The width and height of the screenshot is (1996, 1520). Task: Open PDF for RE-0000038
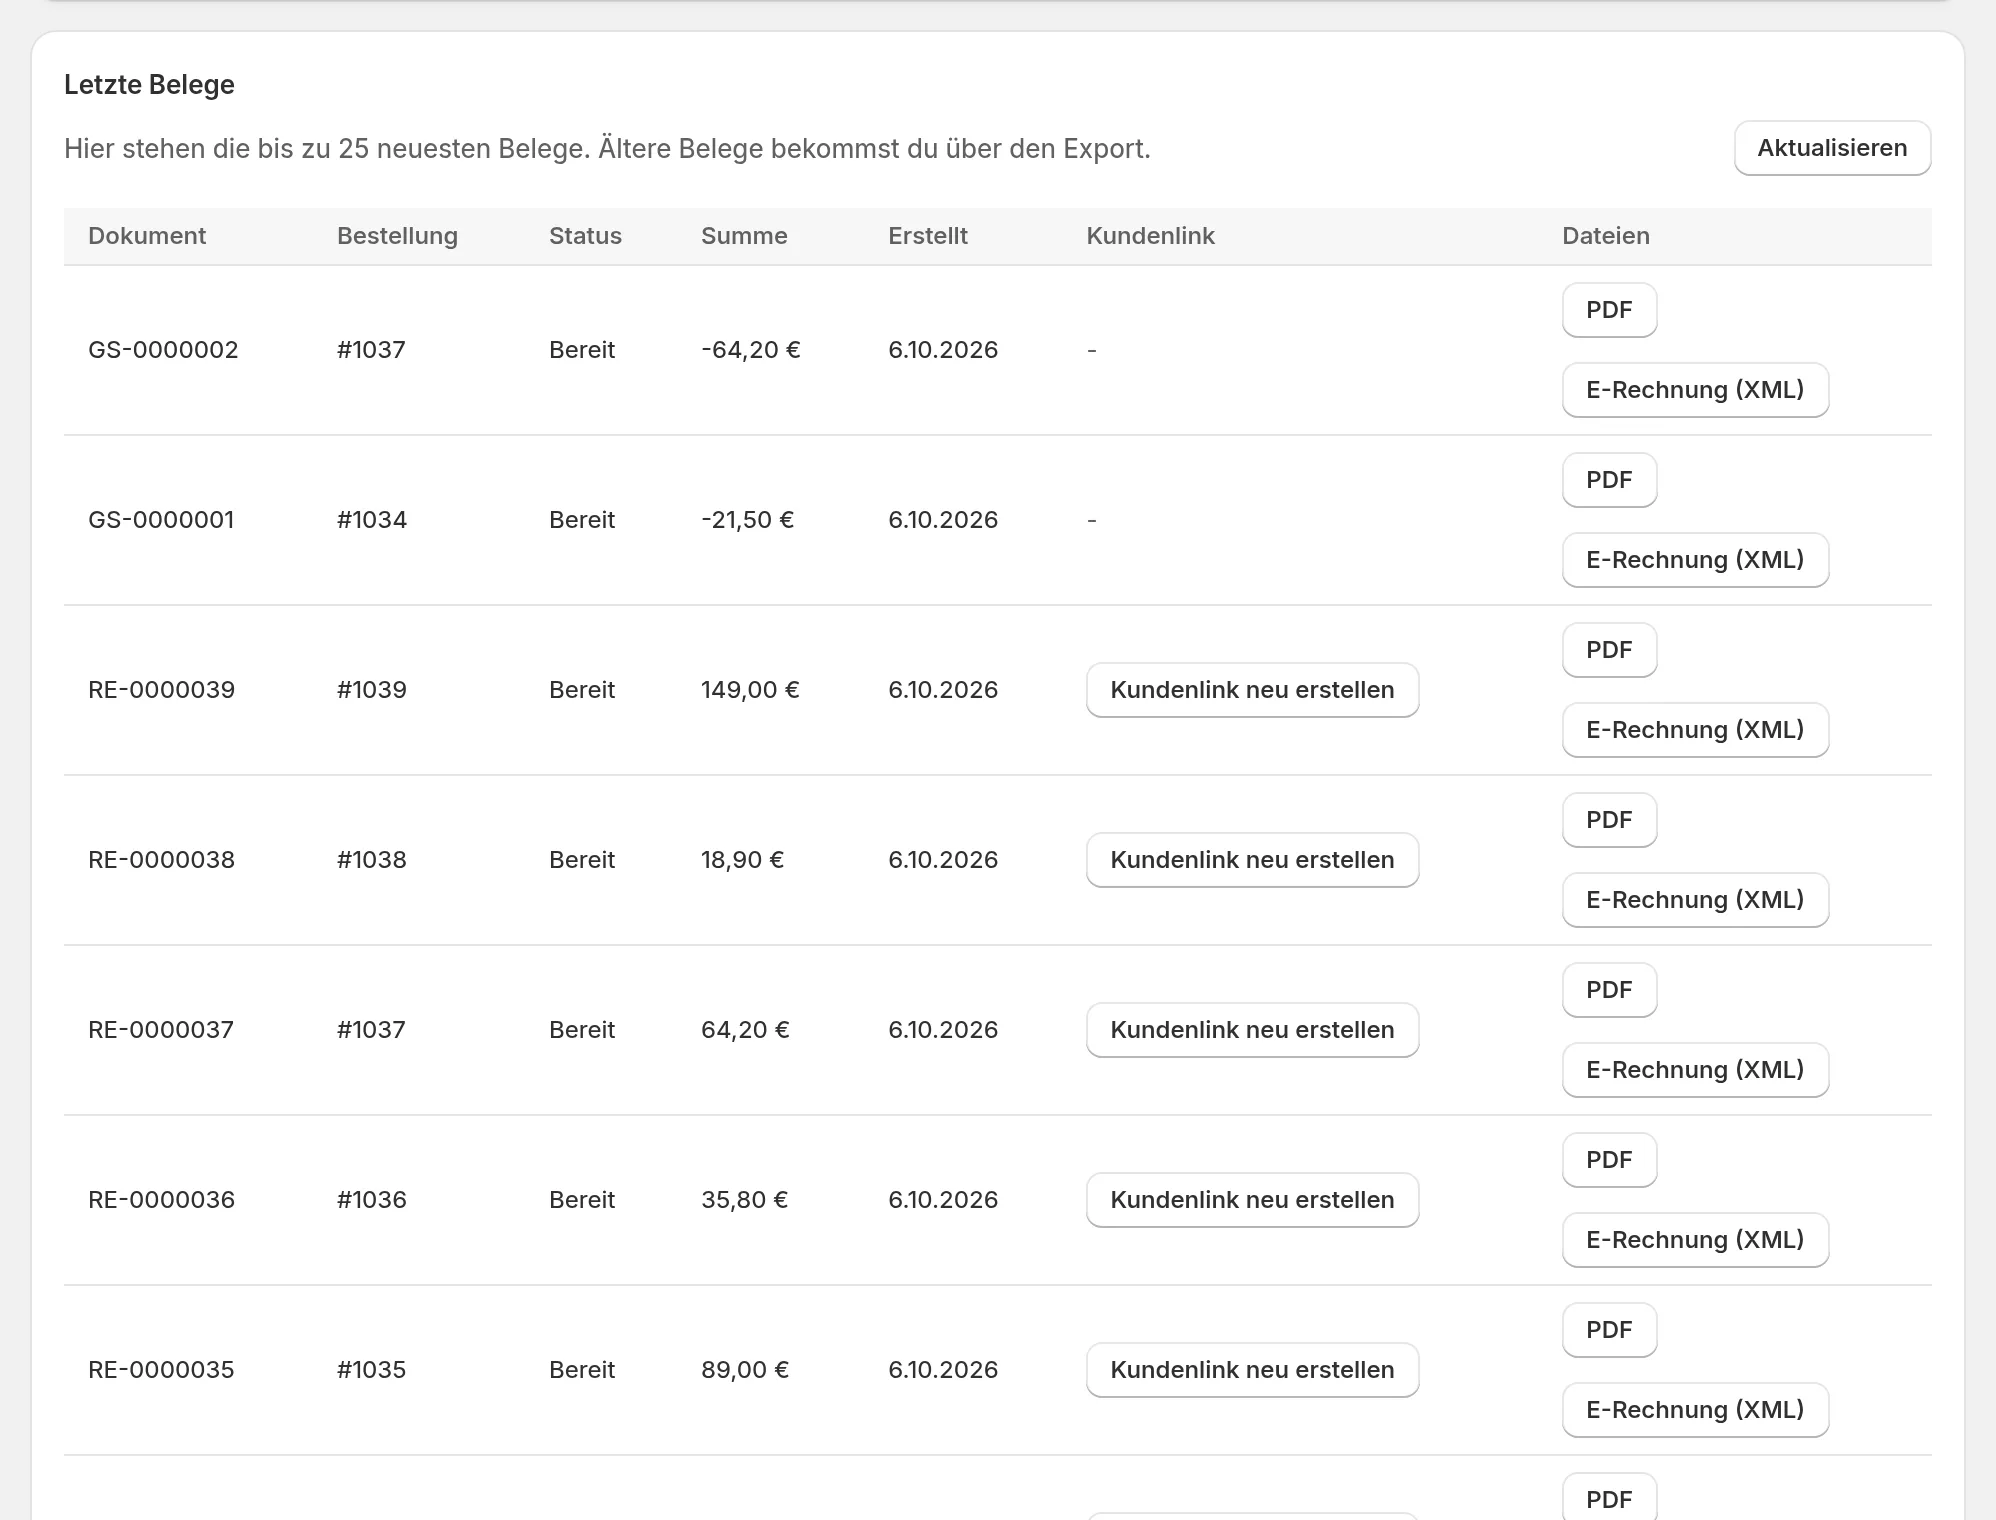1609,820
